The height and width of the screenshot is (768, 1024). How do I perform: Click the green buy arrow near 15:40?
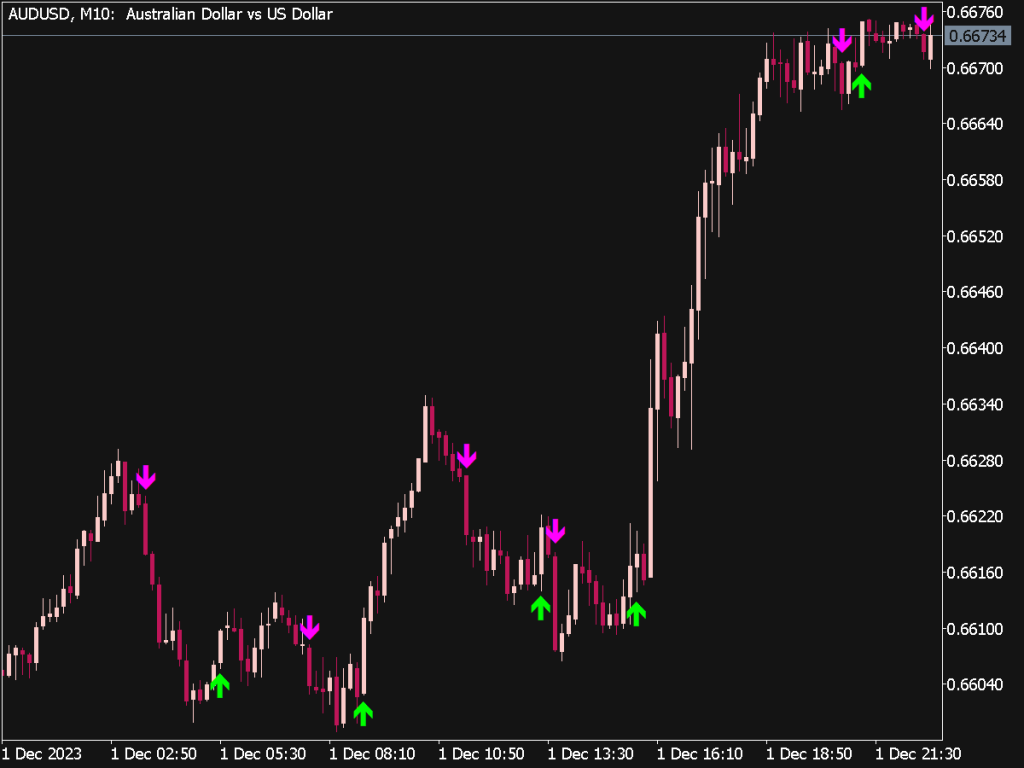pyautogui.click(x=636, y=614)
